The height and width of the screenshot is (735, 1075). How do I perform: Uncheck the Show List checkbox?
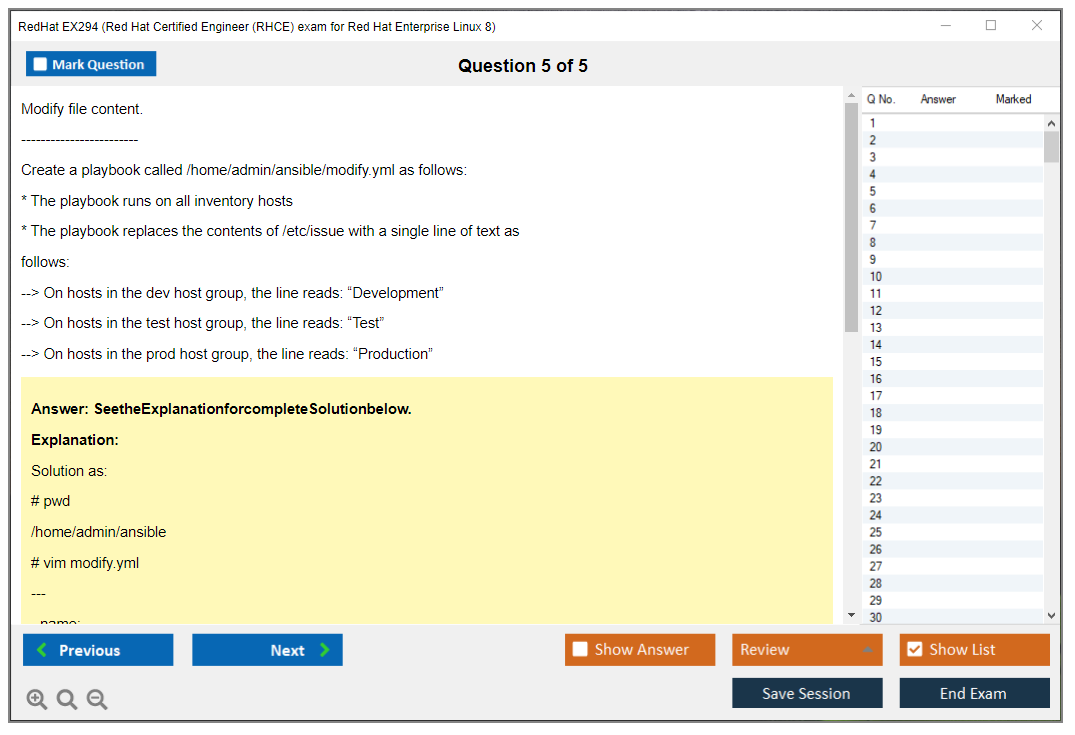pos(914,650)
